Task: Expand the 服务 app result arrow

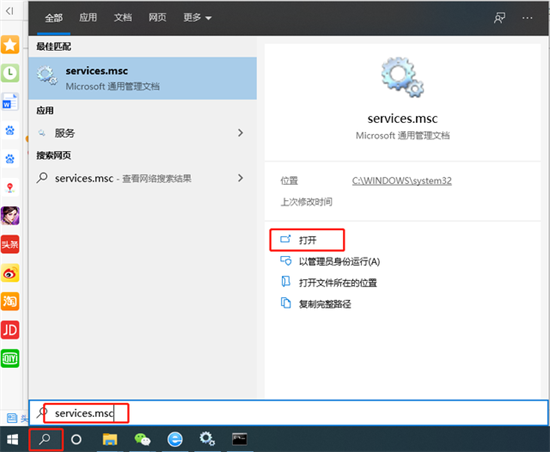Action: pos(241,133)
